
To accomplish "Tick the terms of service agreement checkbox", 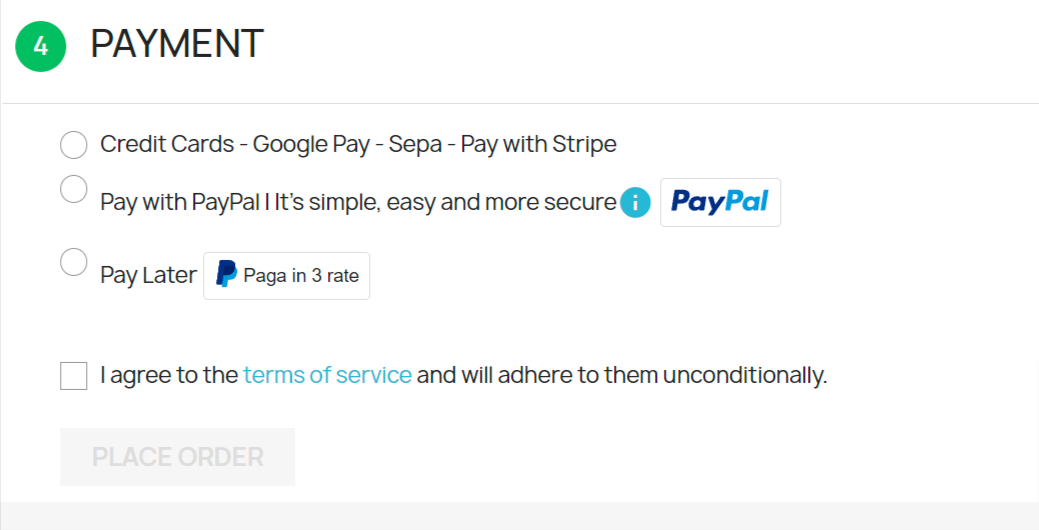I will pos(74,376).
